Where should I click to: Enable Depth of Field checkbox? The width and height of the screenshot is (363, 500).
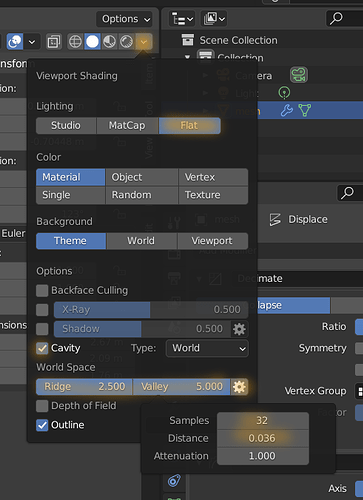click(42, 406)
